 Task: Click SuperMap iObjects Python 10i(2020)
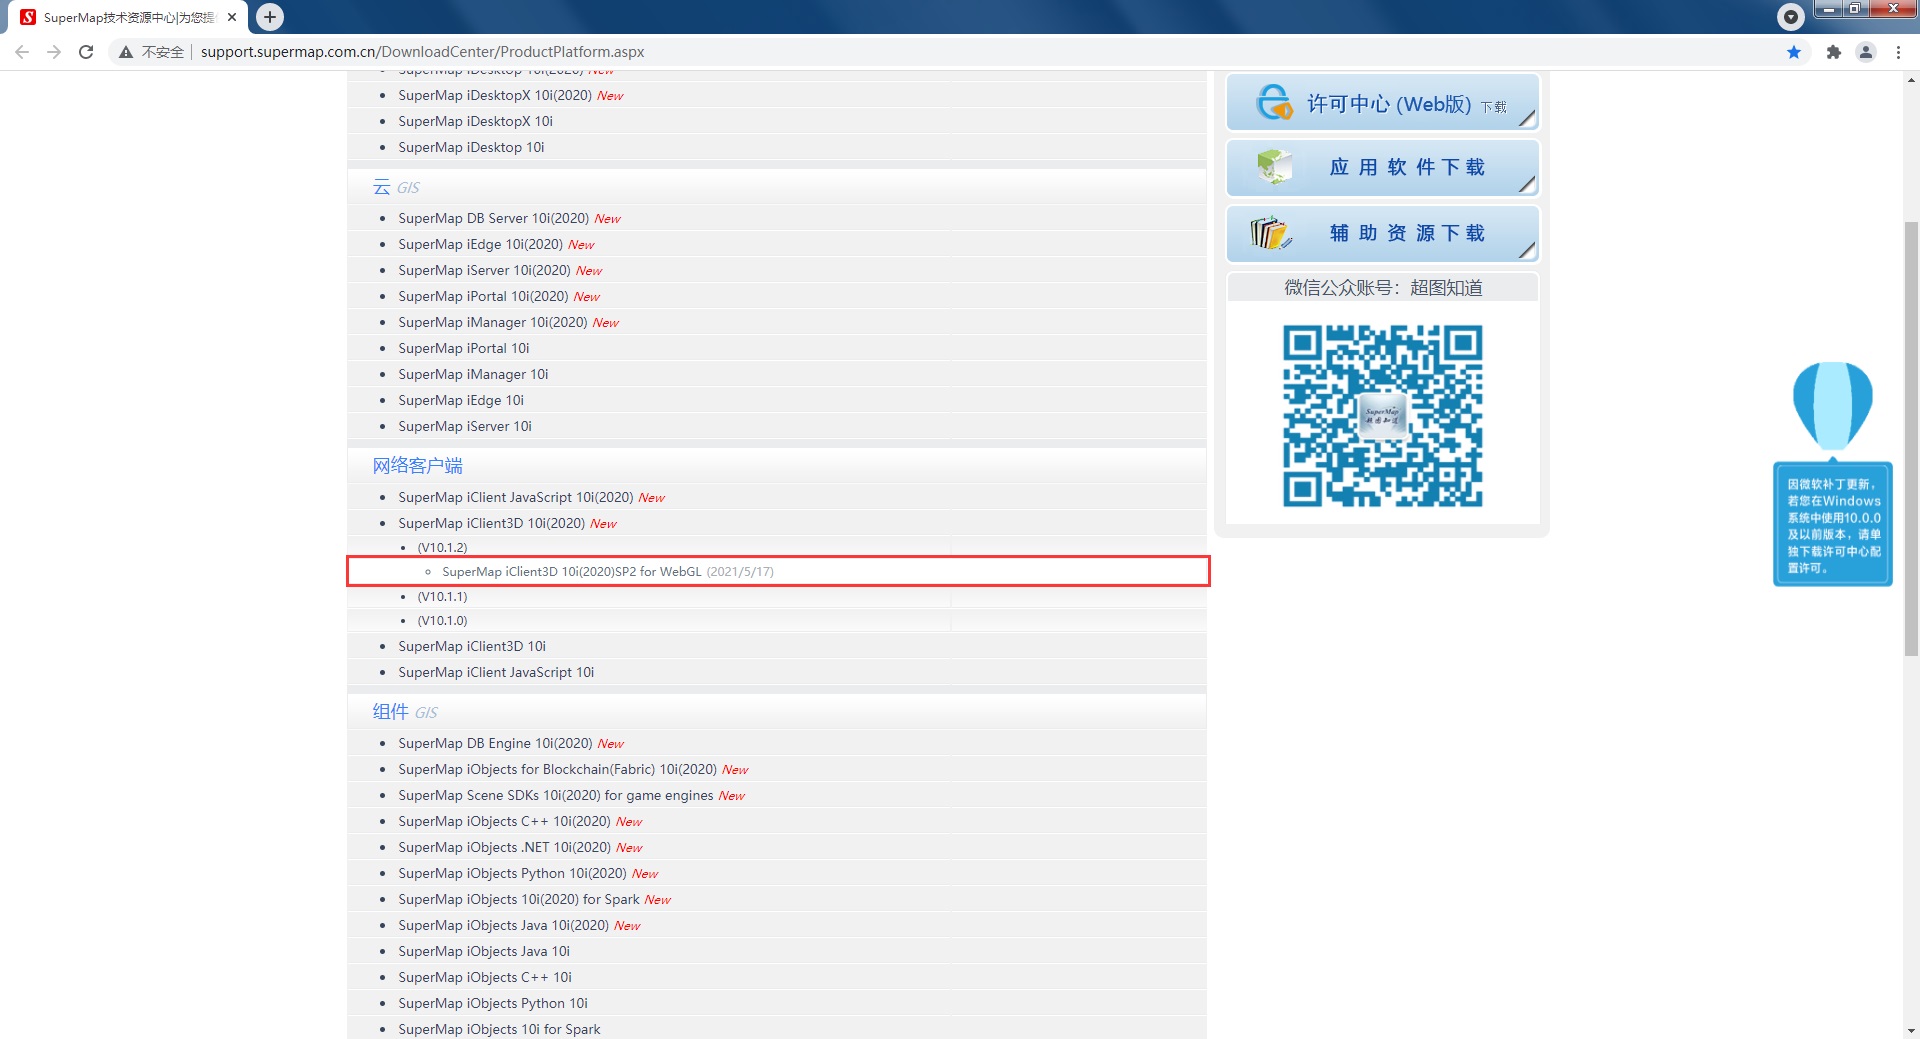click(512, 873)
